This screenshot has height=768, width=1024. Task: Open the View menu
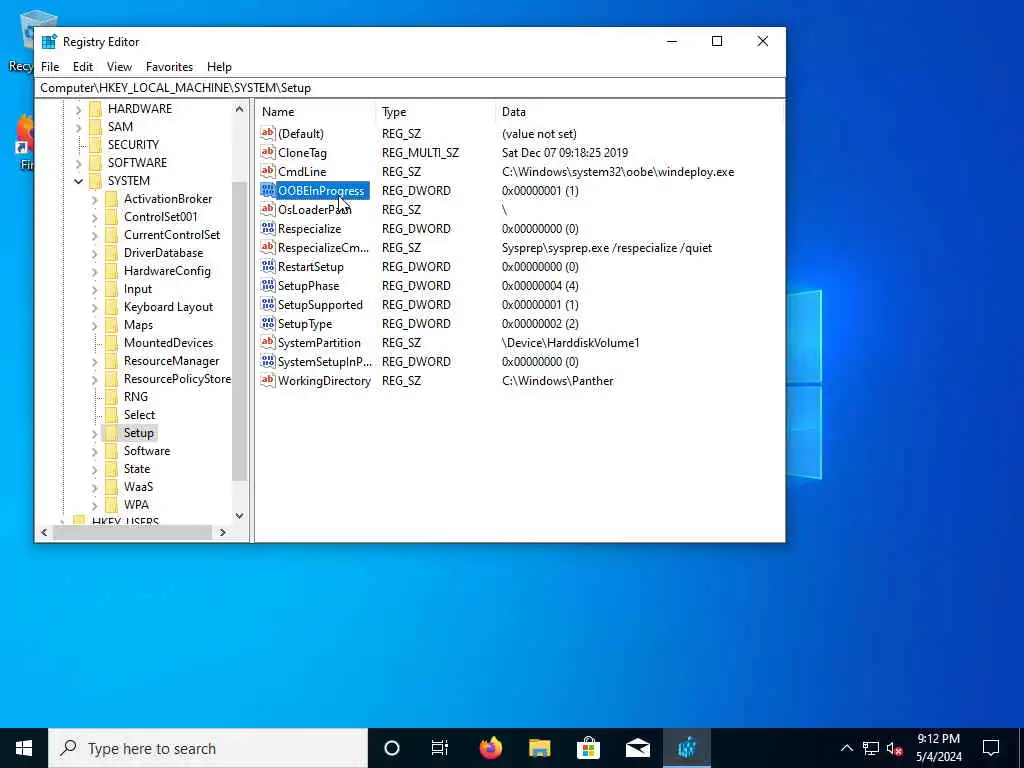(120, 67)
